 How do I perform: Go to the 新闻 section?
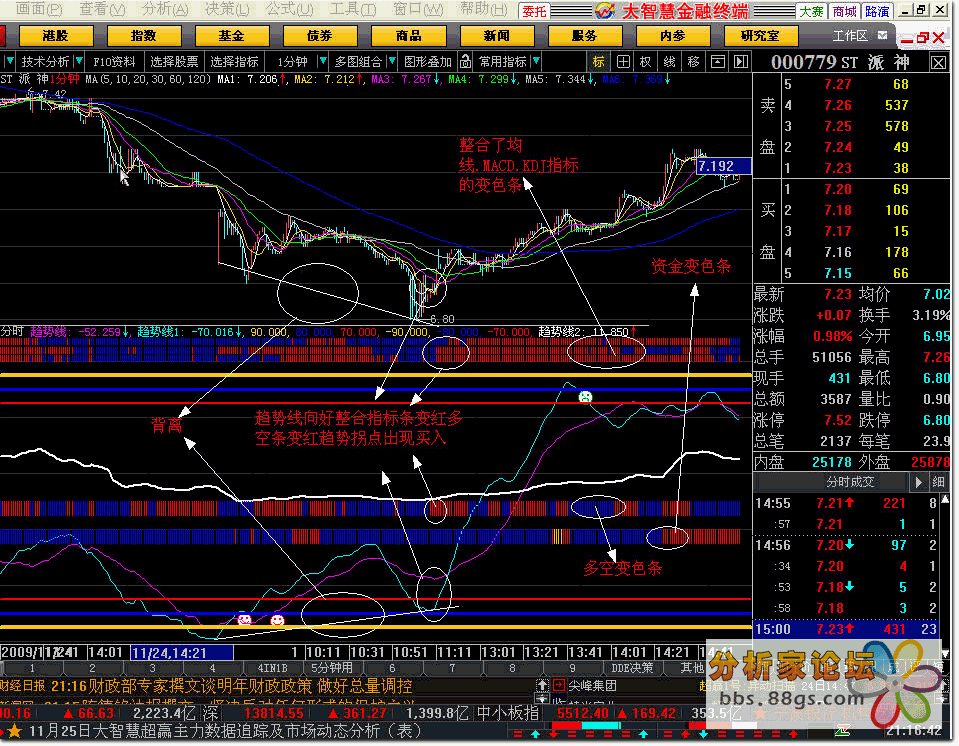[x=496, y=36]
